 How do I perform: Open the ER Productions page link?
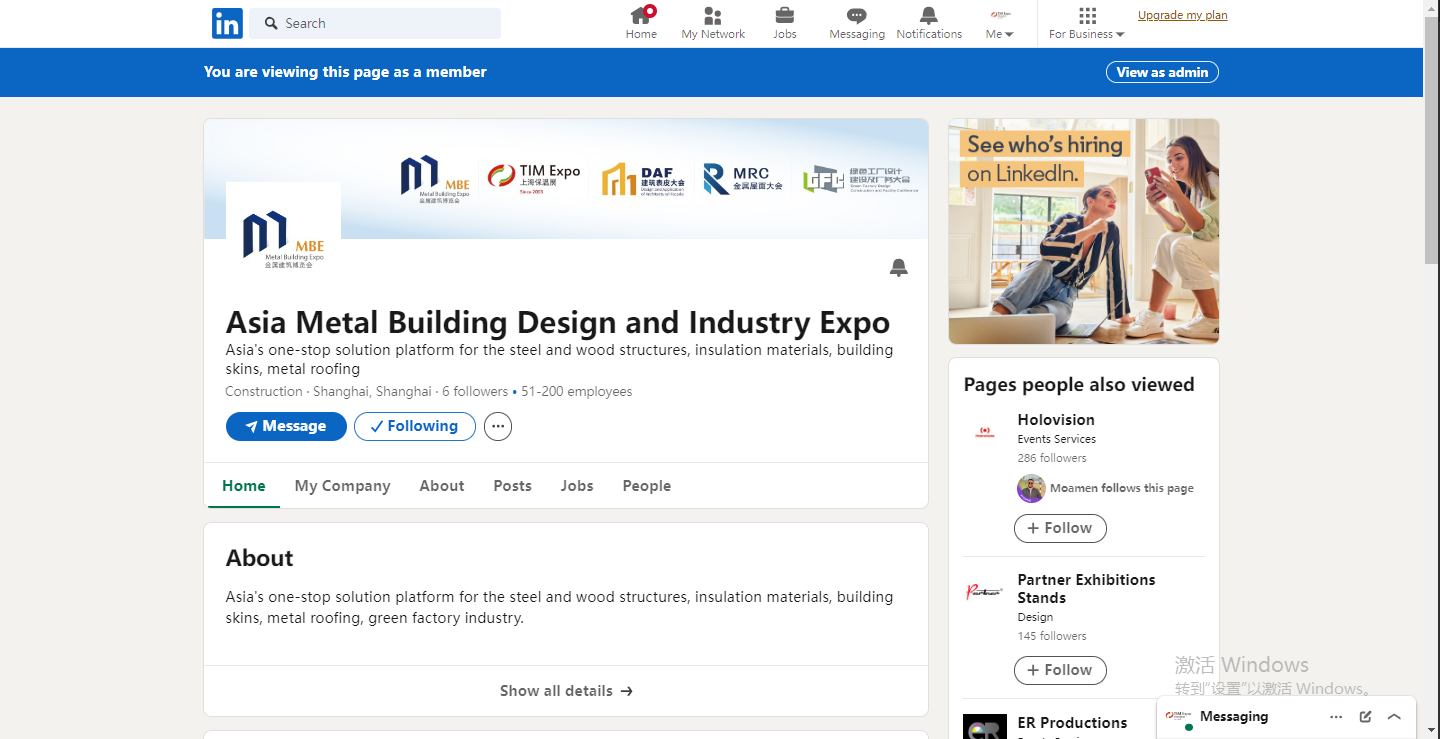[1072, 723]
